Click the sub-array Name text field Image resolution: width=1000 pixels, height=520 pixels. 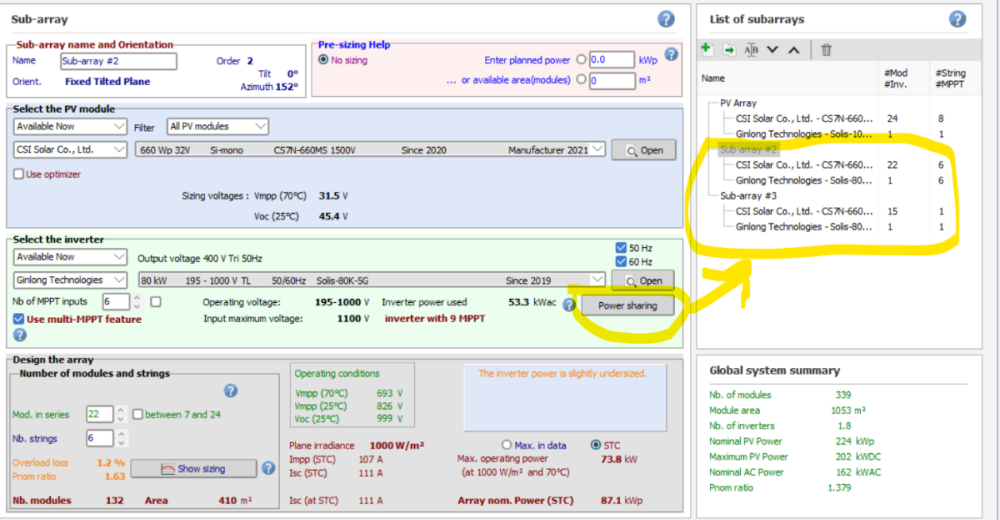[x=118, y=61]
